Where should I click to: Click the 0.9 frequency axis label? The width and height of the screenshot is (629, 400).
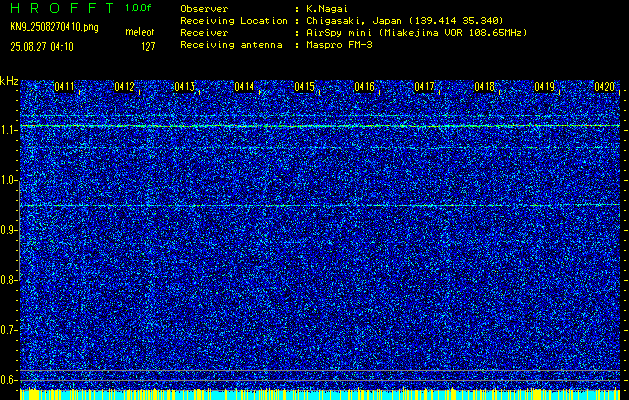(x=8, y=230)
